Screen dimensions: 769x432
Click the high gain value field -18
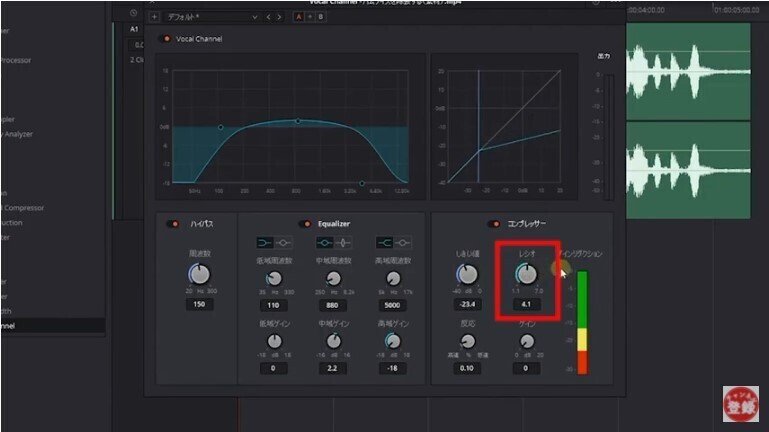(392, 368)
